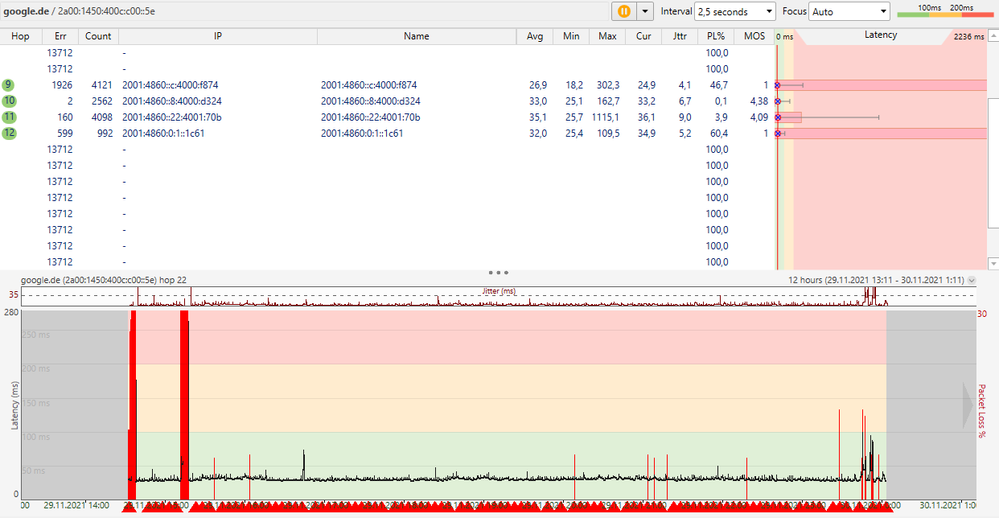This screenshot has width=999, height=518.
Task: Pause the trace with the orange button
Action: click(623, 11)
